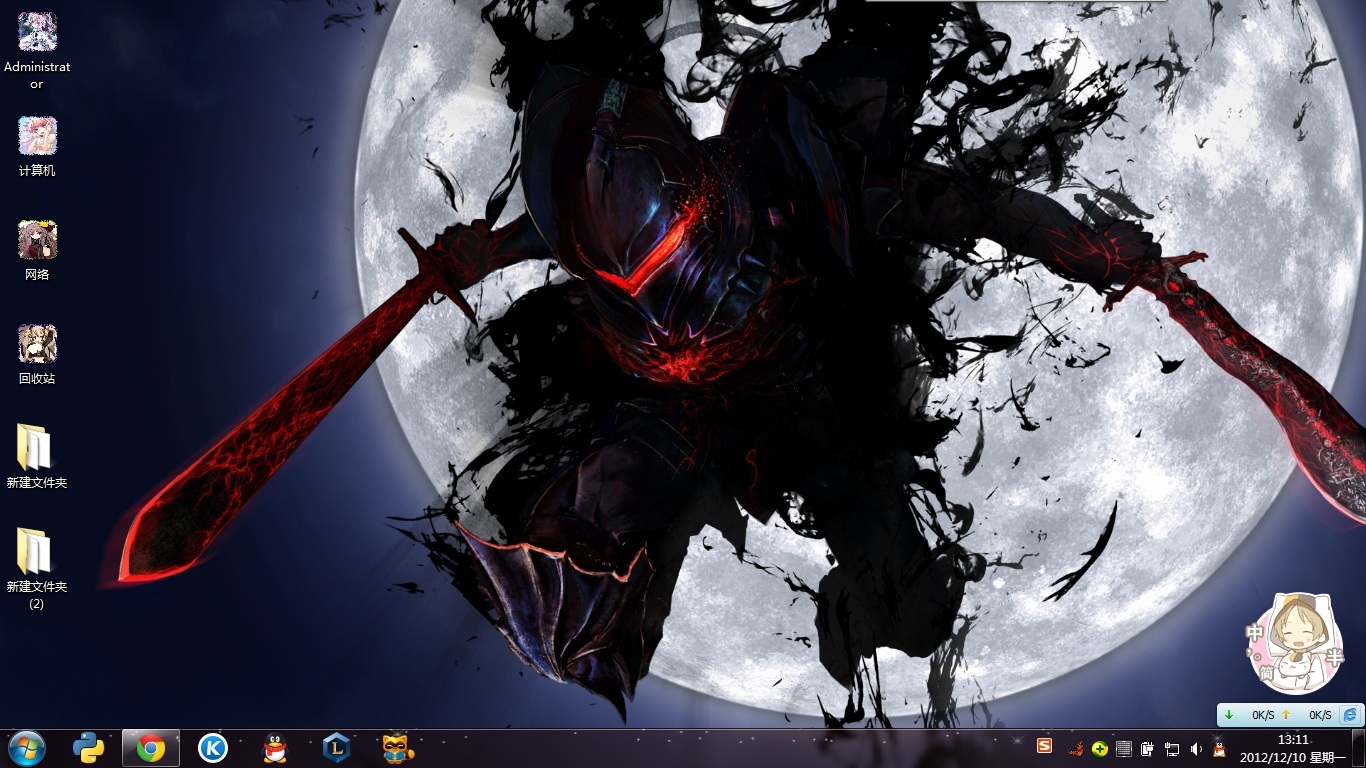Screen dimensions: 1366x768
Task: Toggle the 简 simplified Chinese mode
Action: 1267,675
